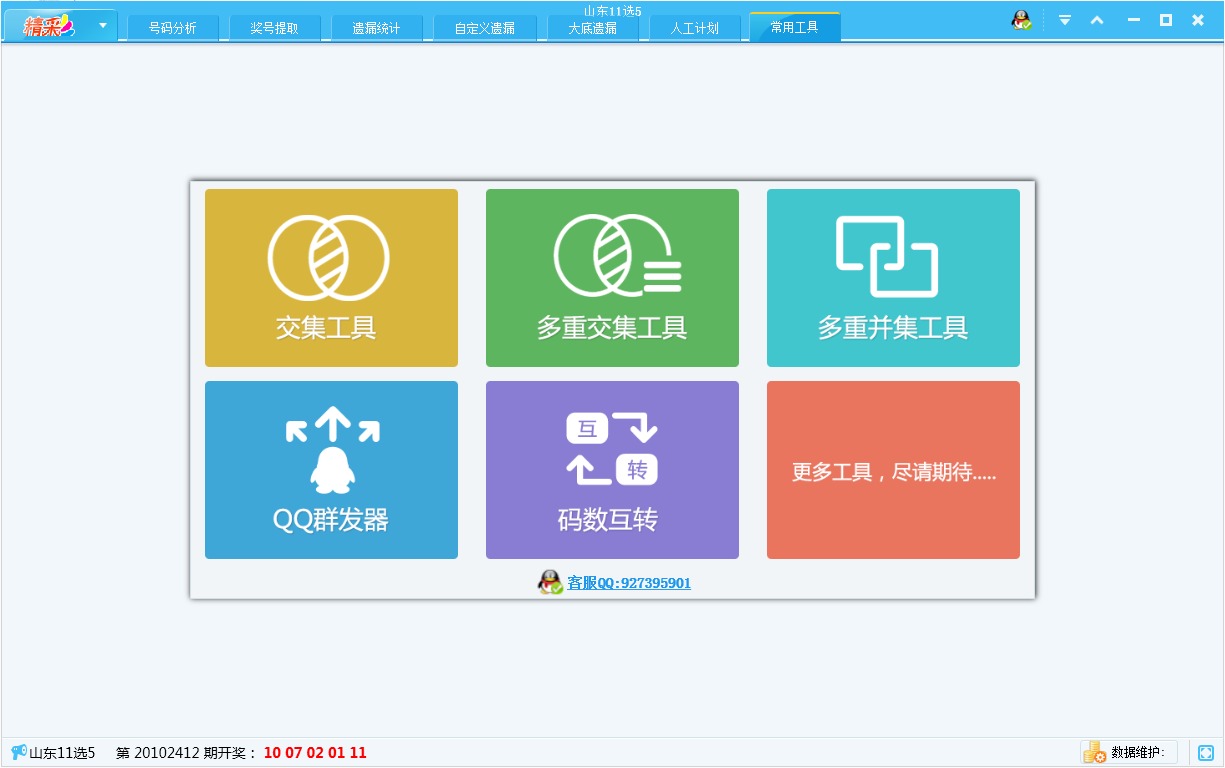Open the title bar menu down-arrow
This screenshot has height=768, width=1225.
pyautogui.click(x=1065, y=20)
